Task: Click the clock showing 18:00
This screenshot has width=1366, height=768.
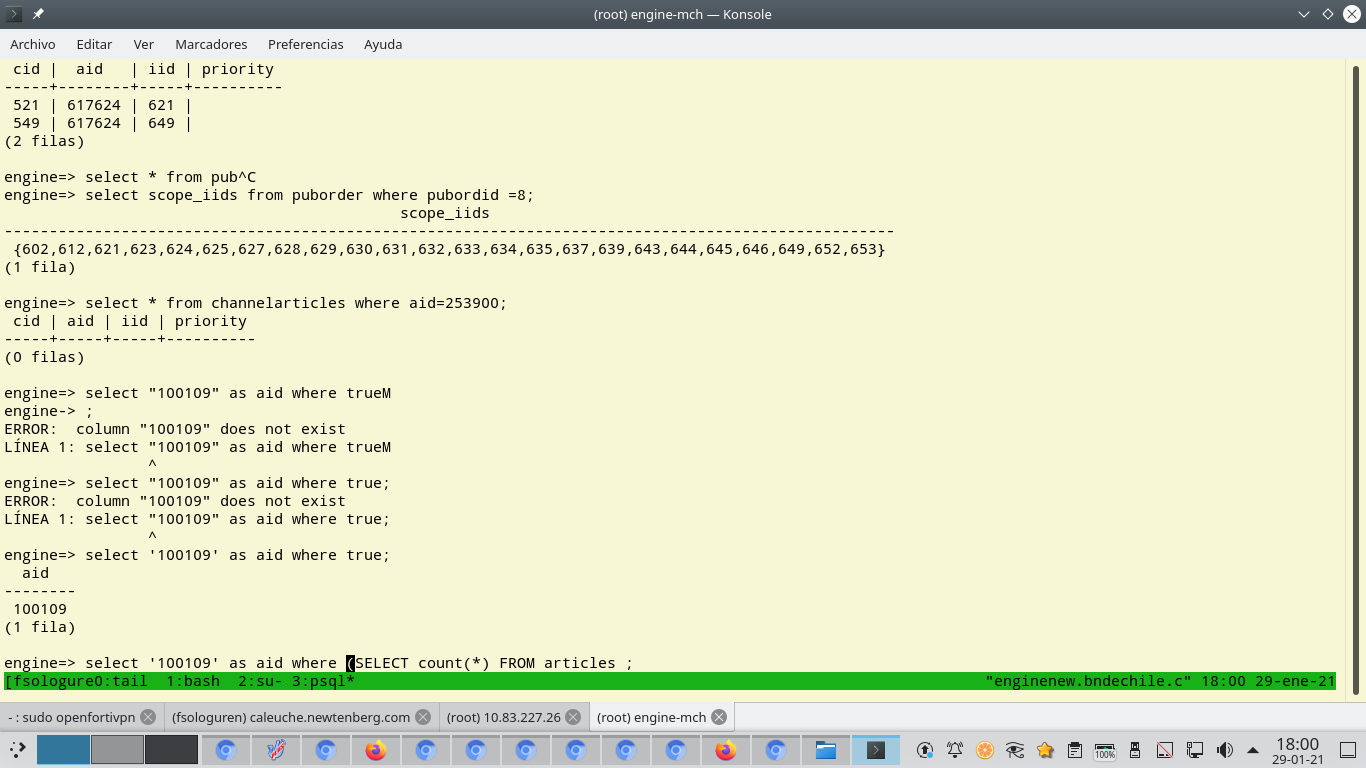Action: [1298, 750]
